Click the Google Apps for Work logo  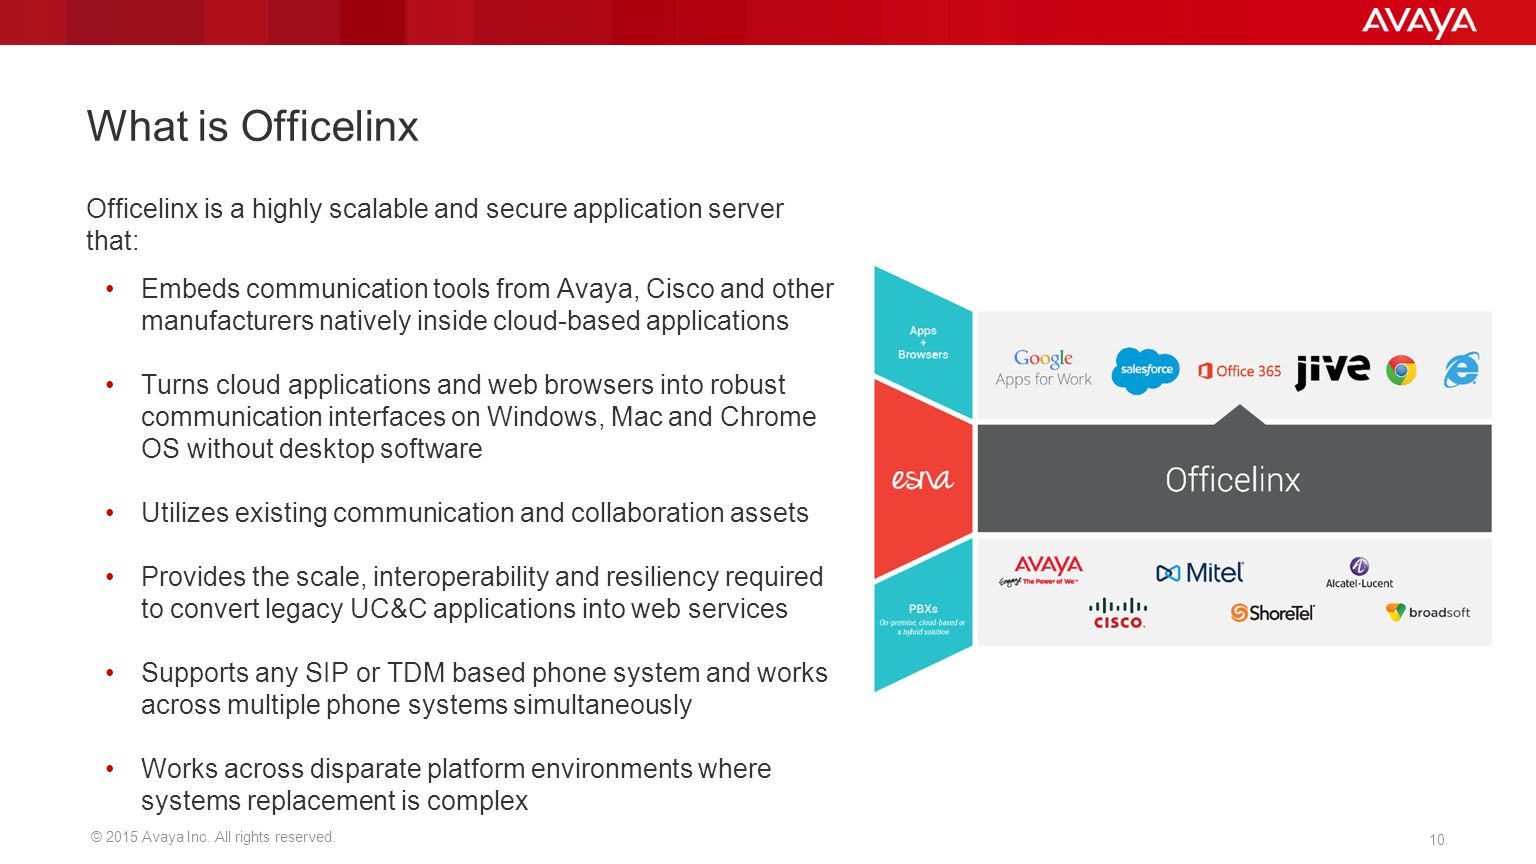click(x=1043, y=369)
